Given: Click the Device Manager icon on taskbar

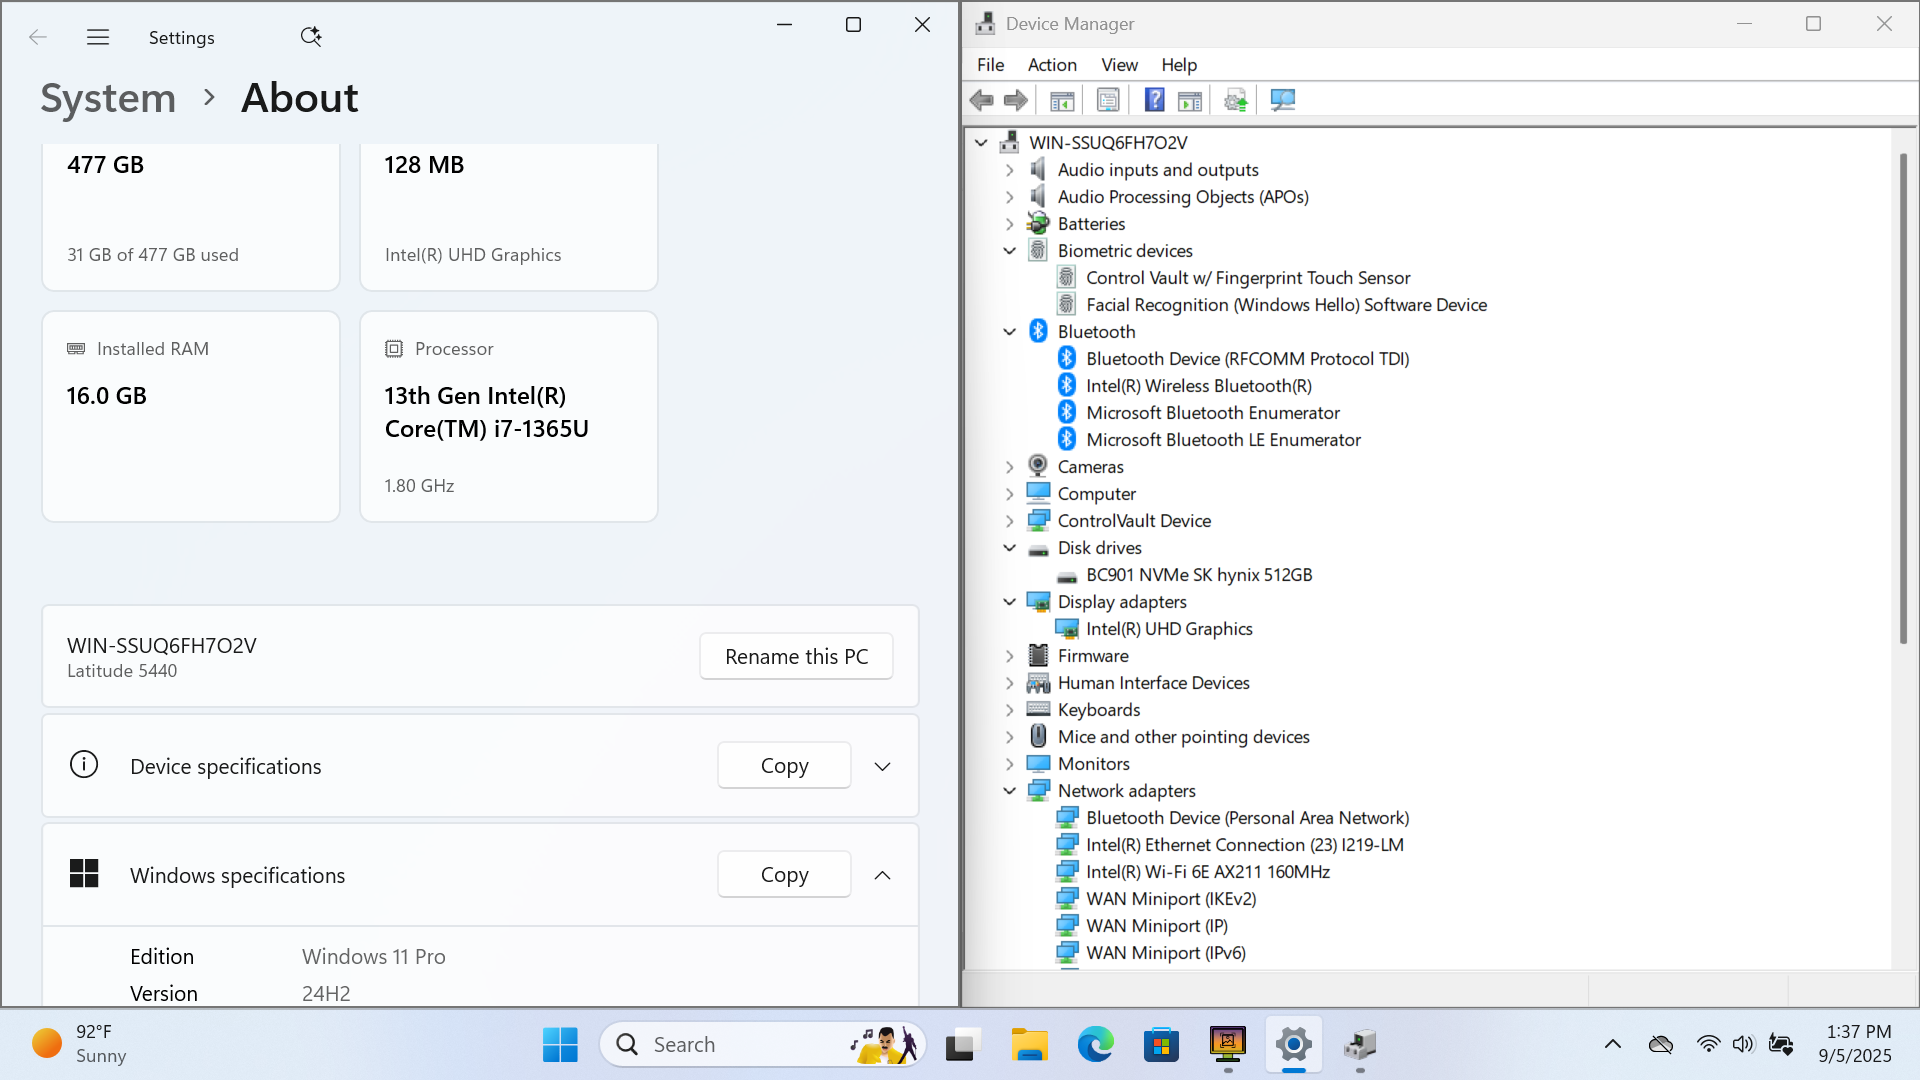Looking at the screenshot, I should click(1360, 1045).
